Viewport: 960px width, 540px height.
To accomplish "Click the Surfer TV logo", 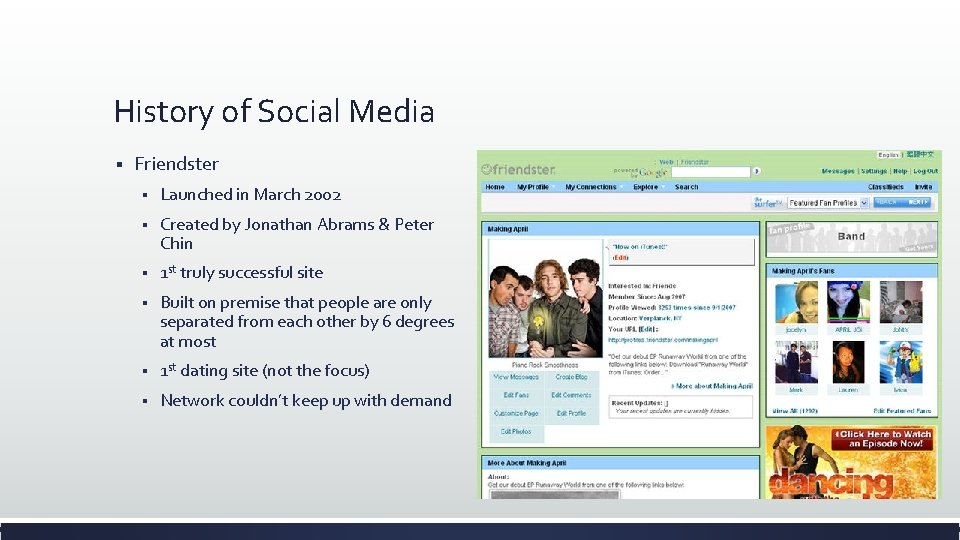I will point(767,203).
